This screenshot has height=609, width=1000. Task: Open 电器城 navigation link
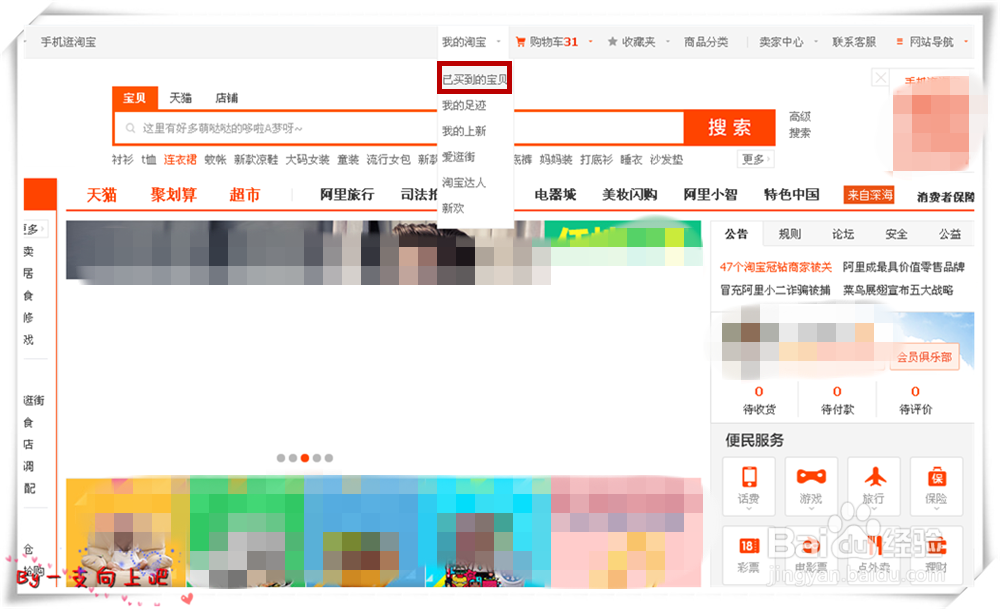555,194
